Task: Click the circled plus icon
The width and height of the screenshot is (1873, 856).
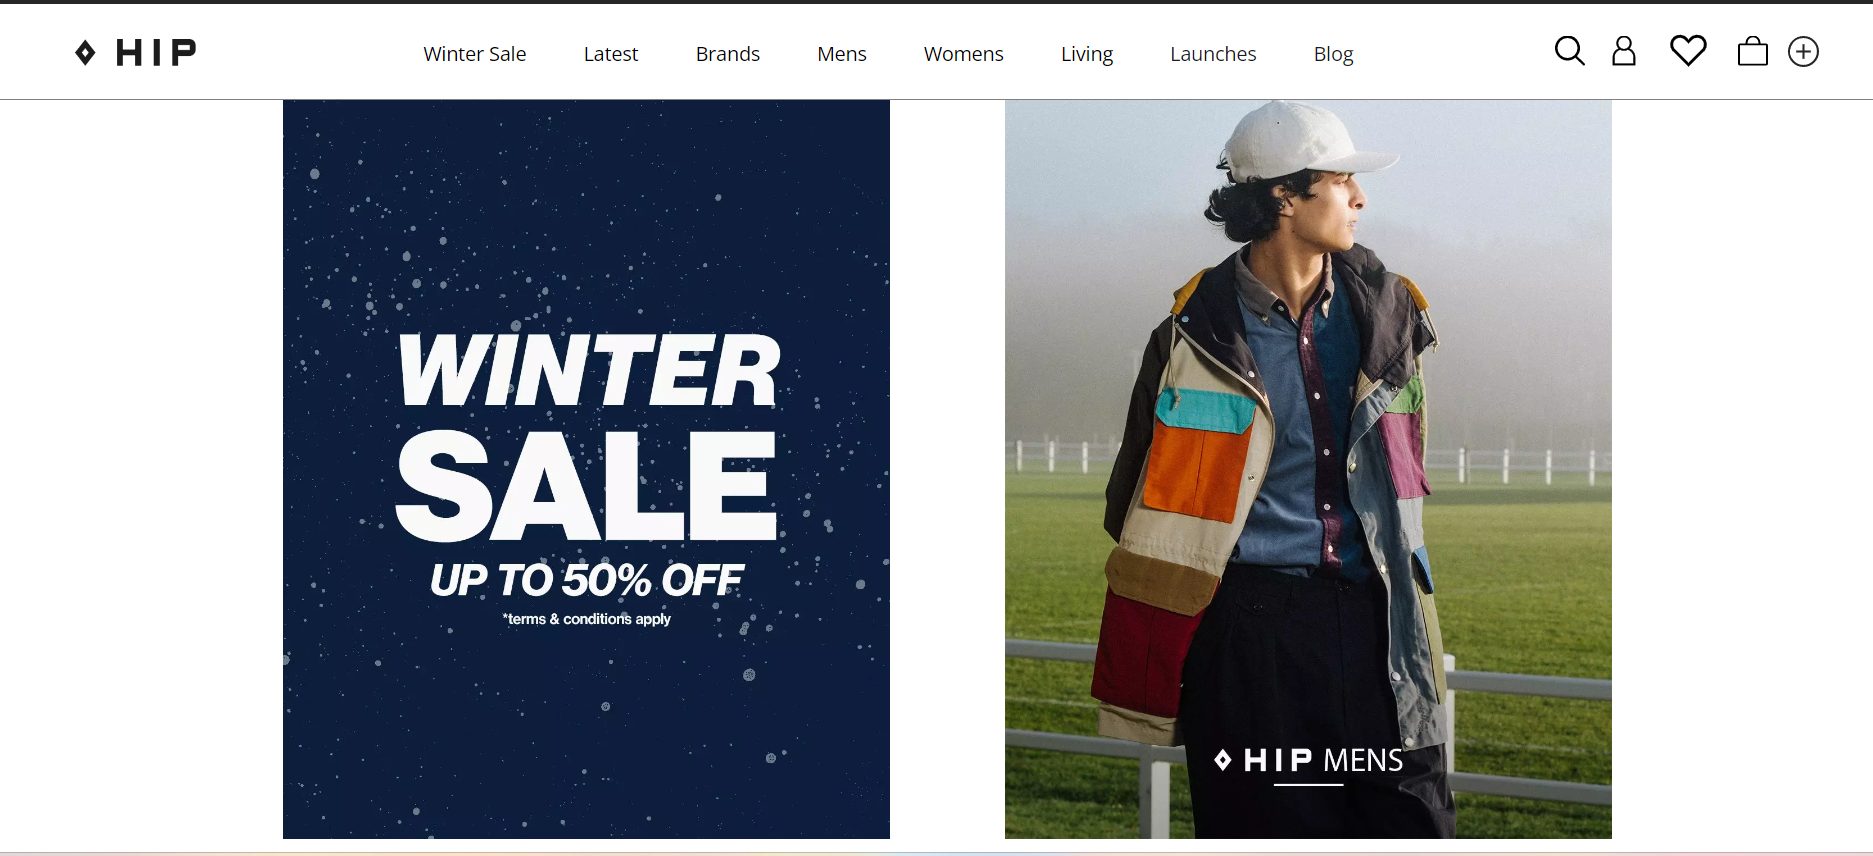Action: click(x=1803, y=52)
